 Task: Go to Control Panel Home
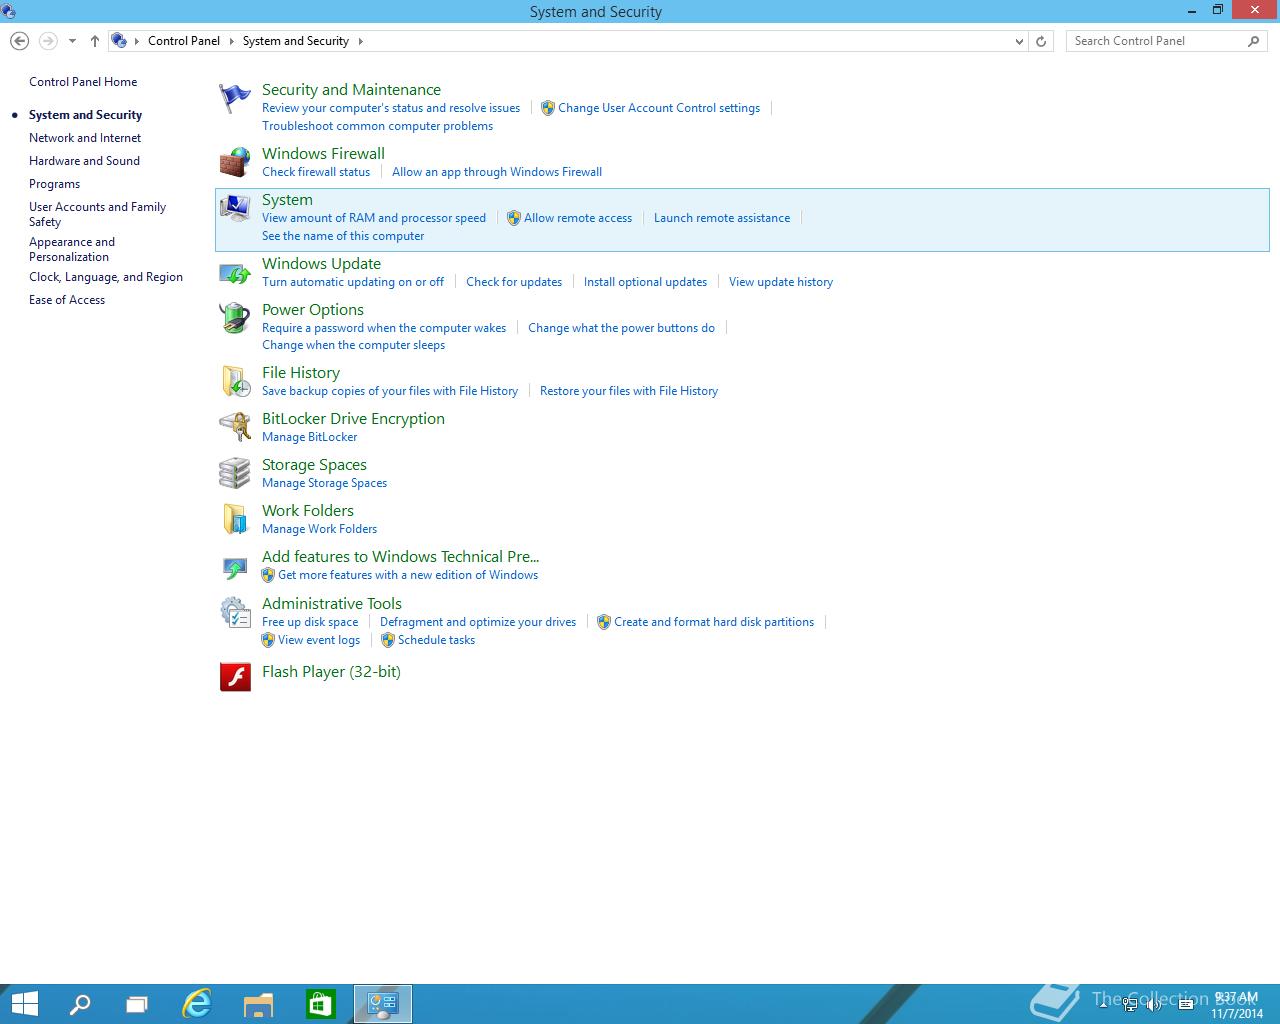tap(83, 82)
